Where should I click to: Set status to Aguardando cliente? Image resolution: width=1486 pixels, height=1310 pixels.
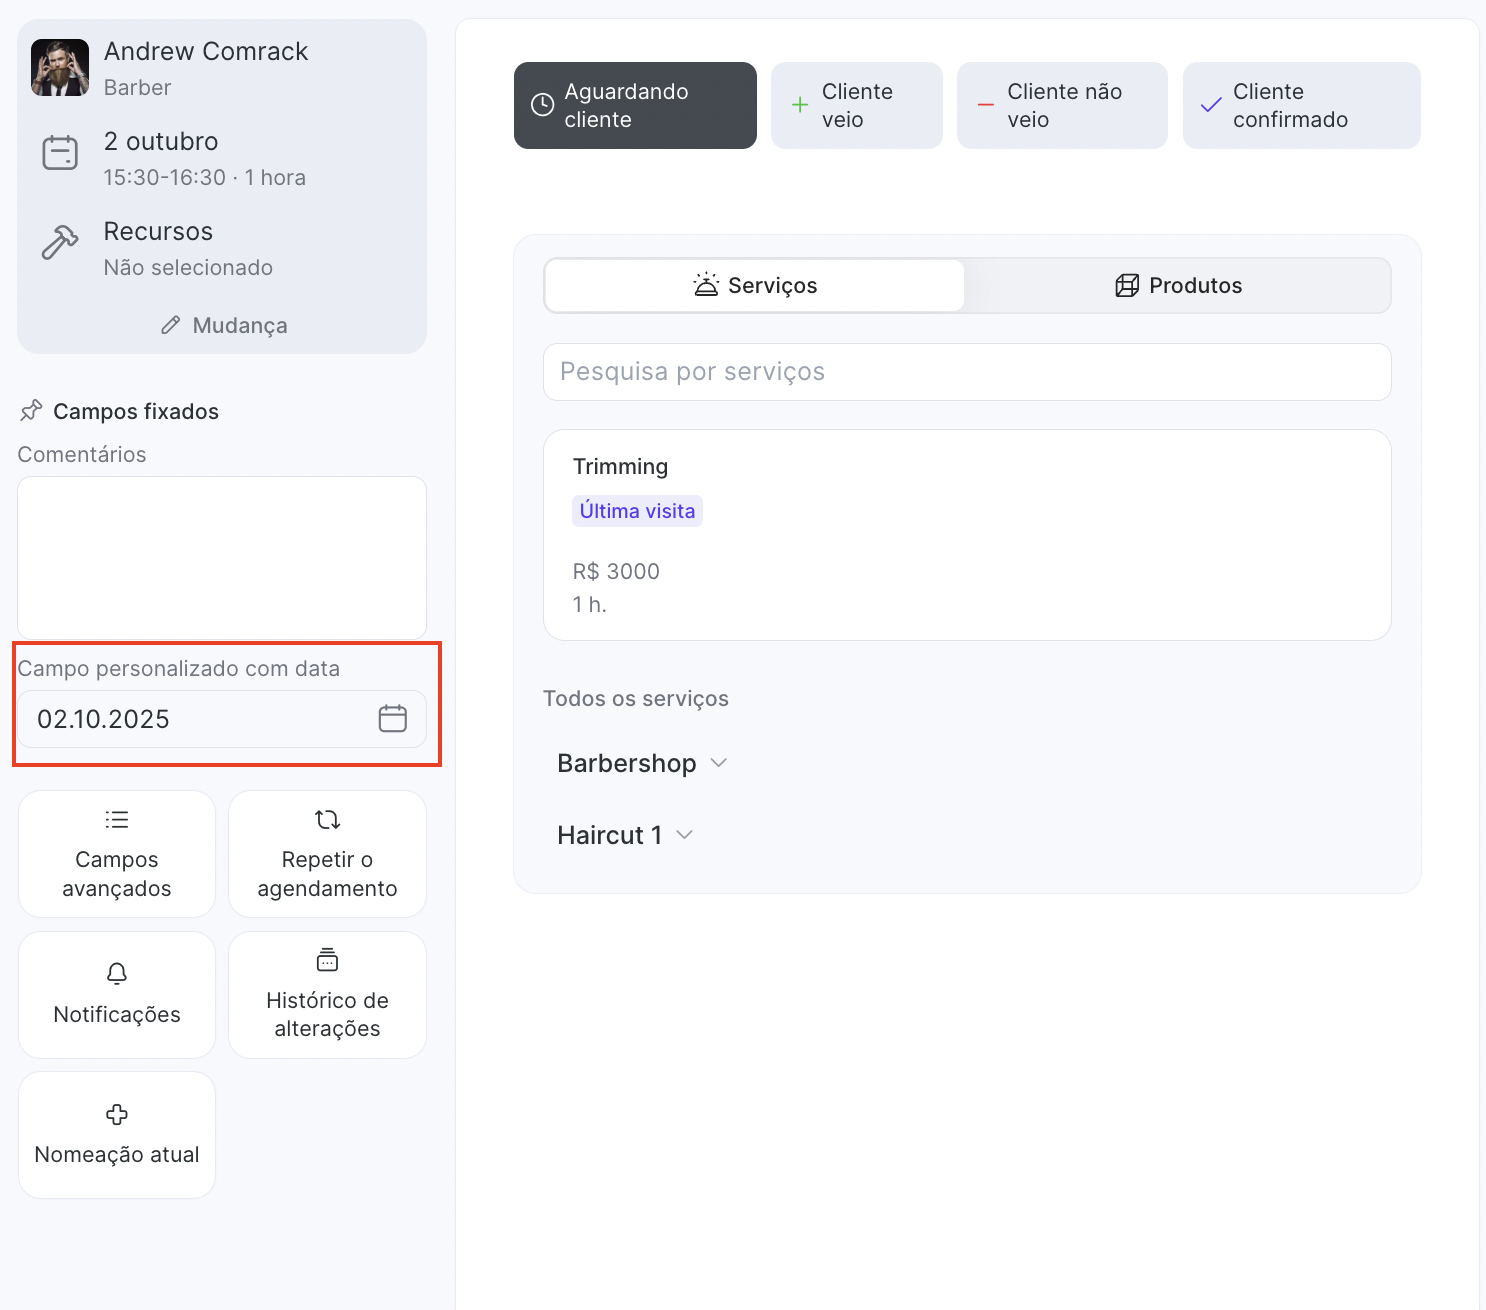634,106
